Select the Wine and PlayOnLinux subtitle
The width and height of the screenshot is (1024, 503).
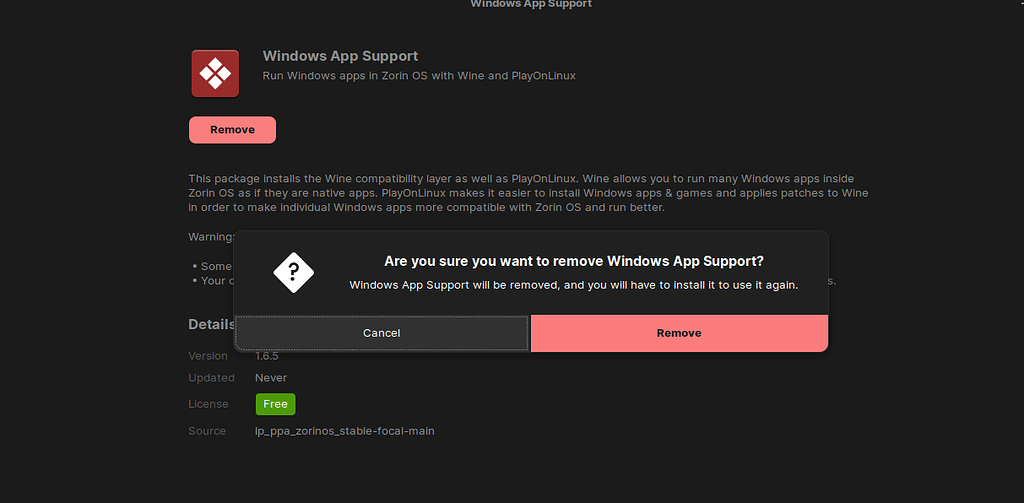pyautogui.click(x=419, y=76)
